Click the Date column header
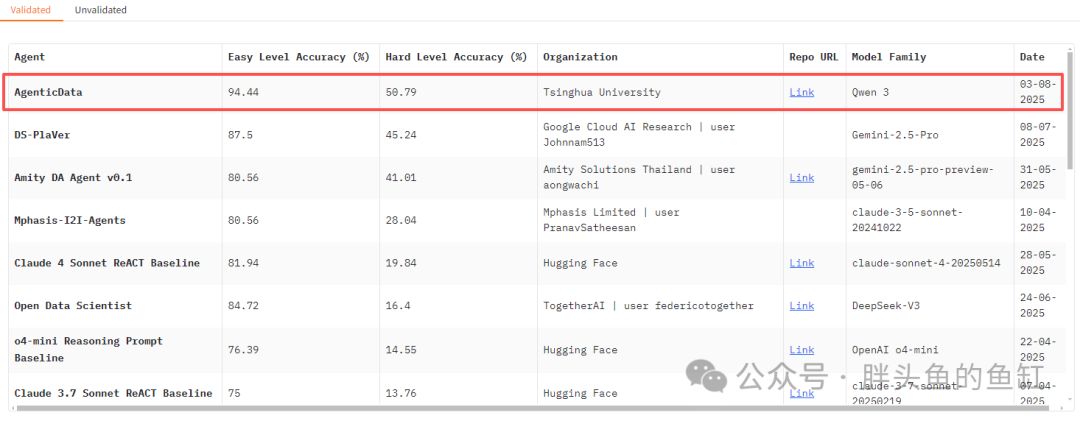 [1032, 57]
